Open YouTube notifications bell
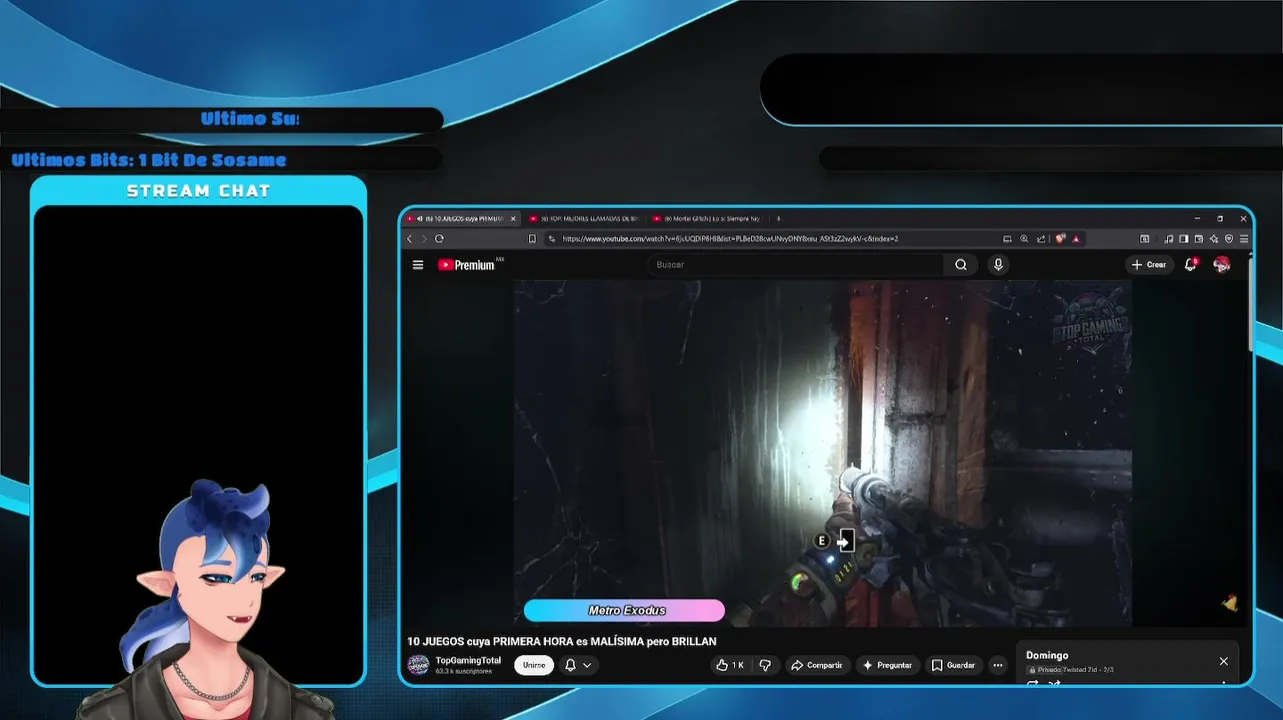Image resolution: width=1283 pixels, height=720 pixels. coord(1190,265)
